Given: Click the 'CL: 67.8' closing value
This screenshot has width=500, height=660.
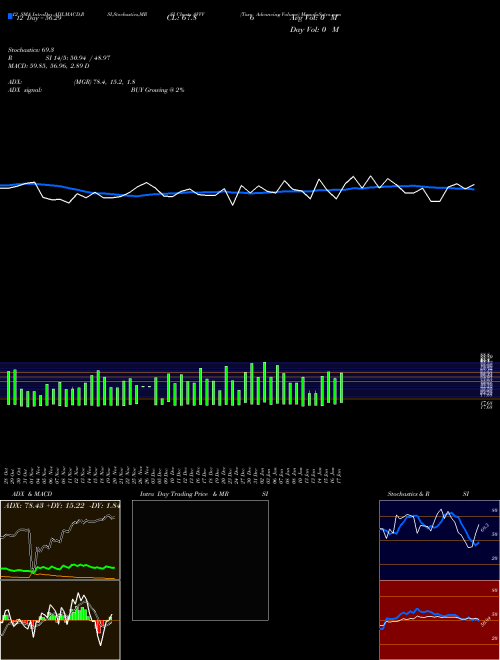Looking at the screenshot, I should point(181,19).
